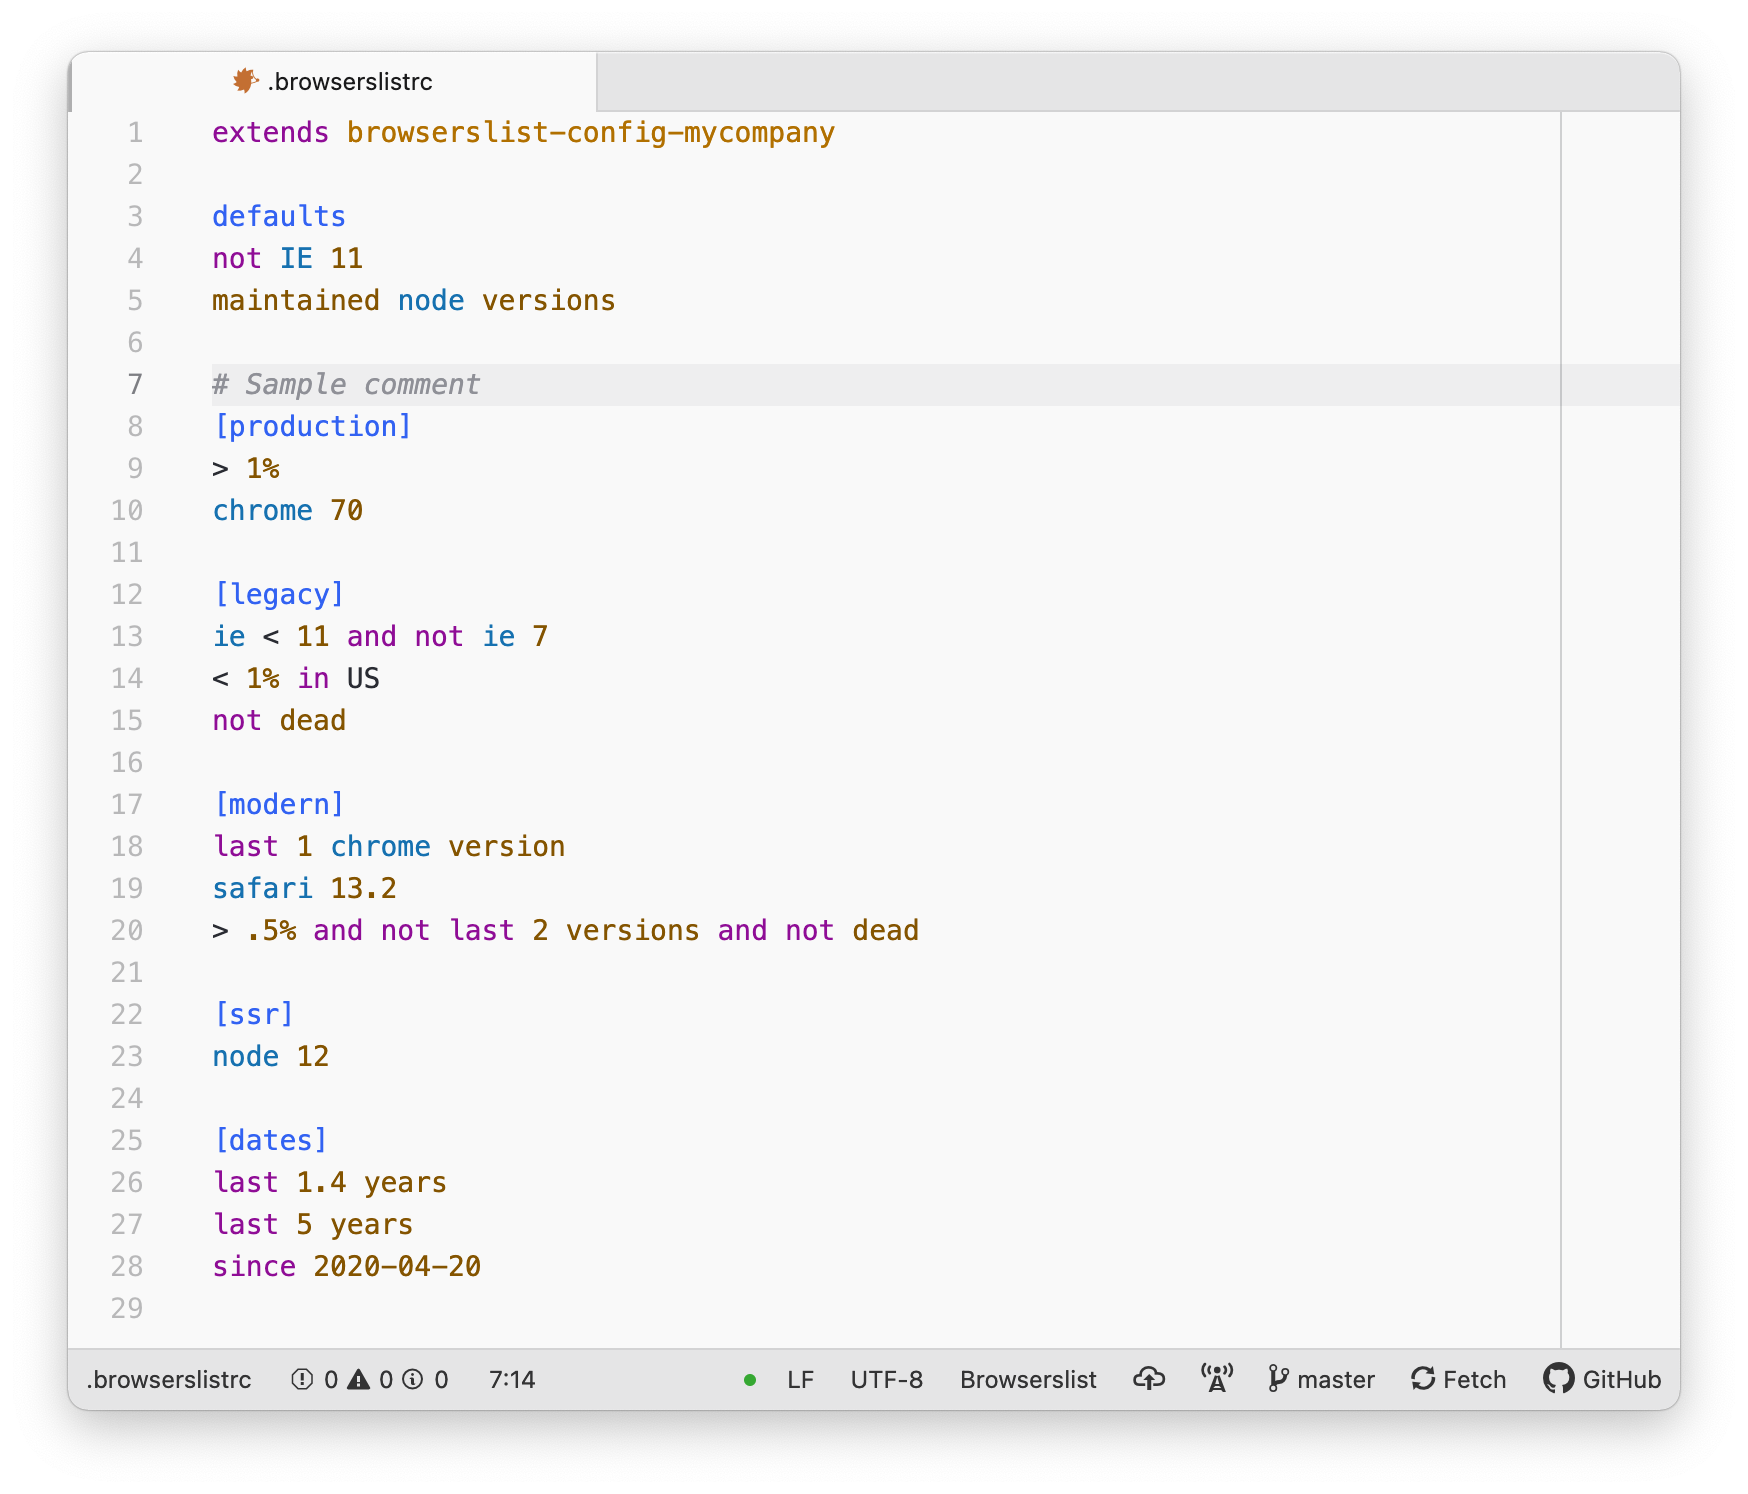Click Fetch in the status bar
Screen dimensions: 1748x1494
coord(1459,1380)
